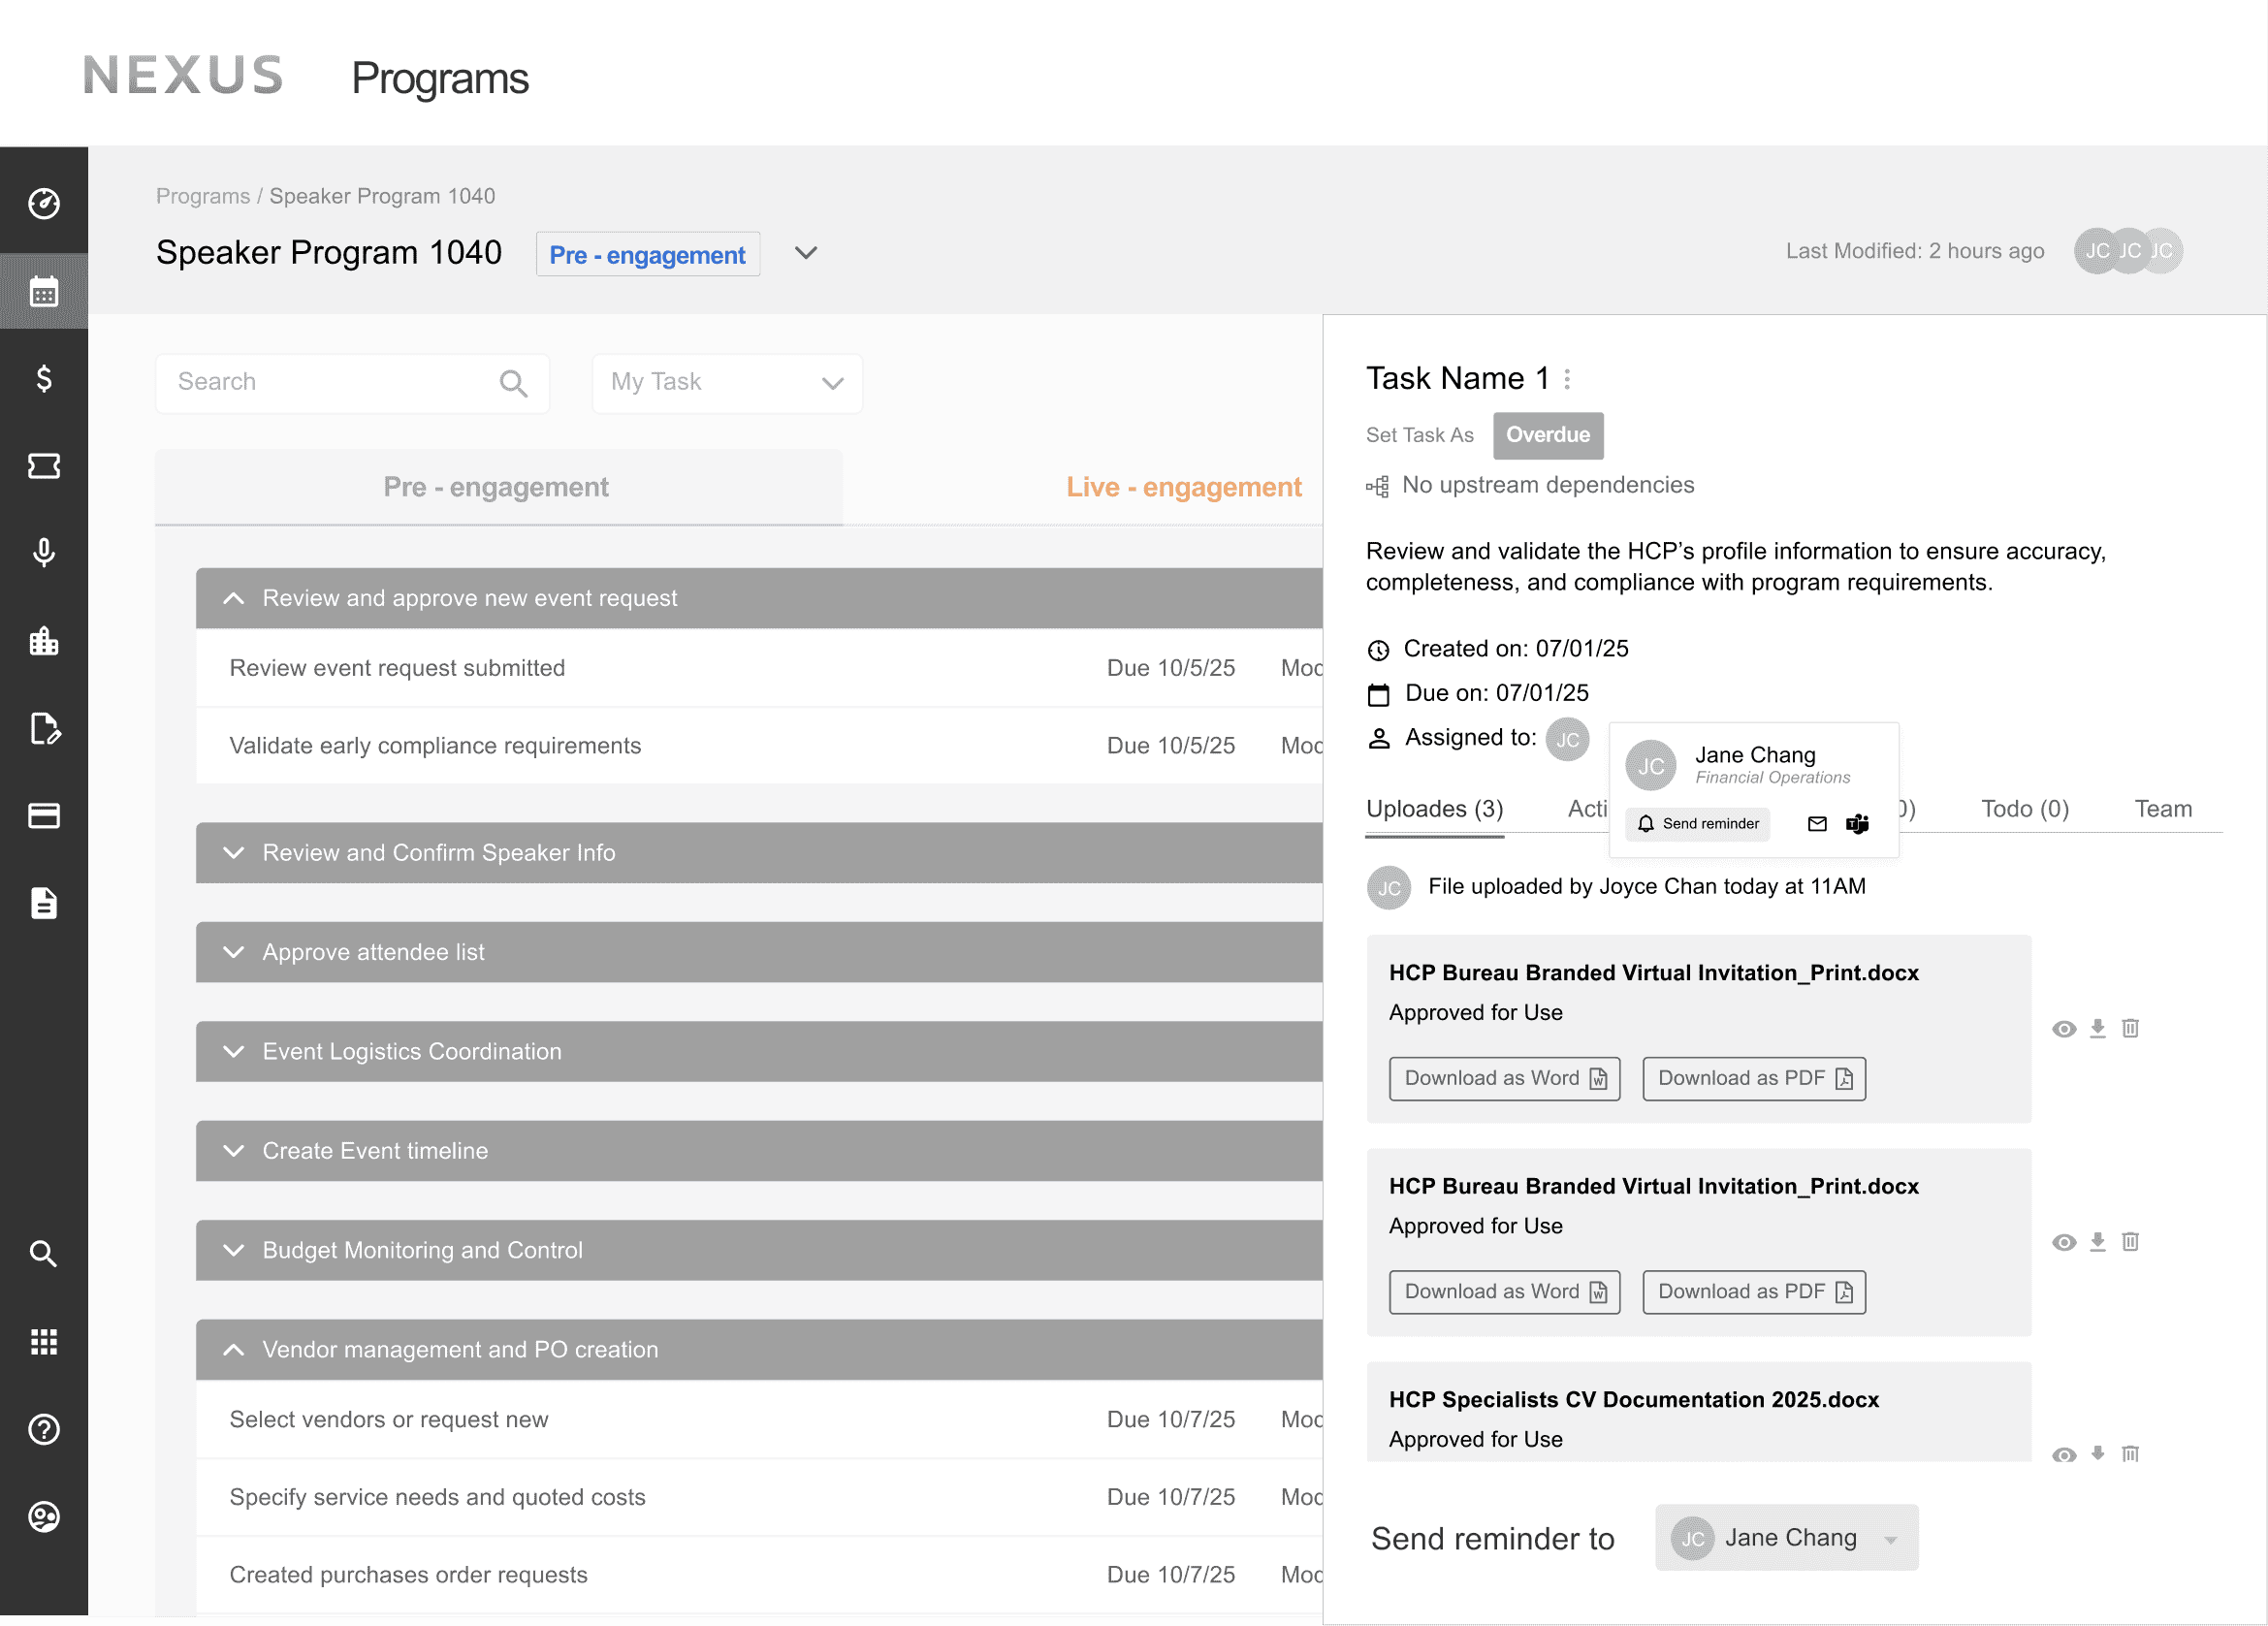Screen dimensions: 2268x1626
Task: Click the dollar sign budget sidebar icon
Action: [44, 378]
